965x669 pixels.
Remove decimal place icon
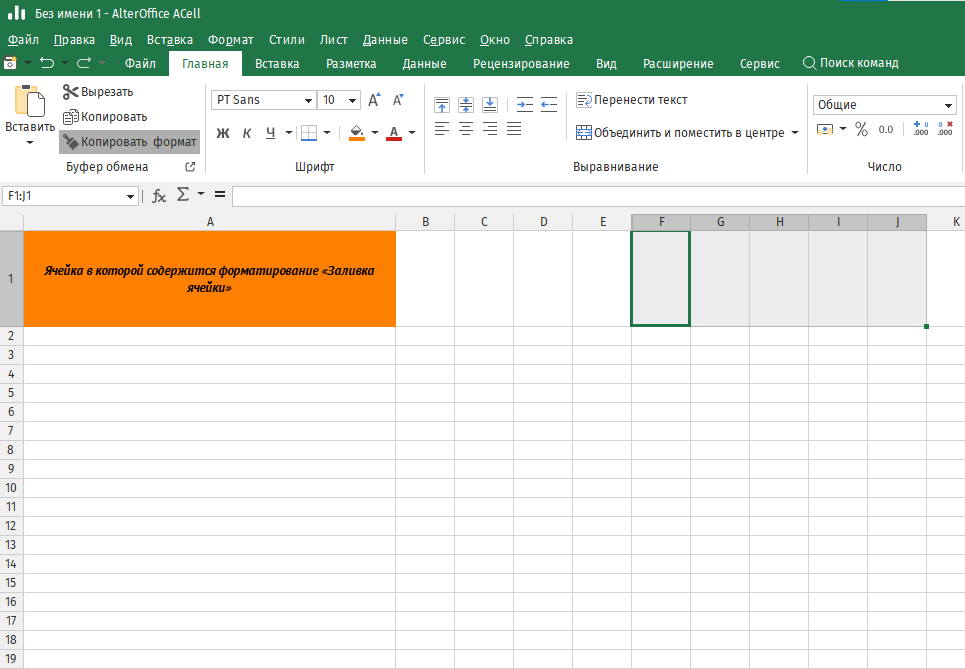click(945, 129)
